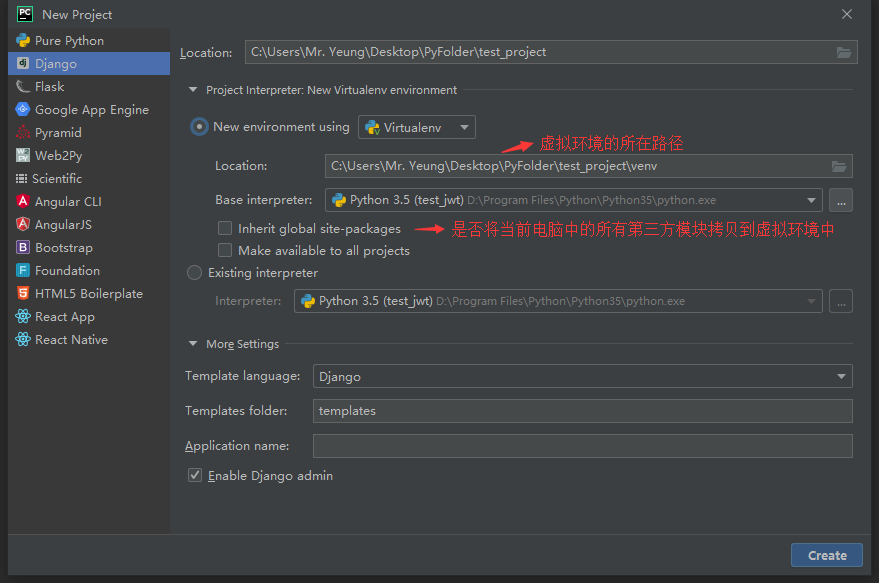Image resolution: width=879 pixels, height=583 pixels.
Task: Click the Web2Py icon
Action: tap(23, 155)
